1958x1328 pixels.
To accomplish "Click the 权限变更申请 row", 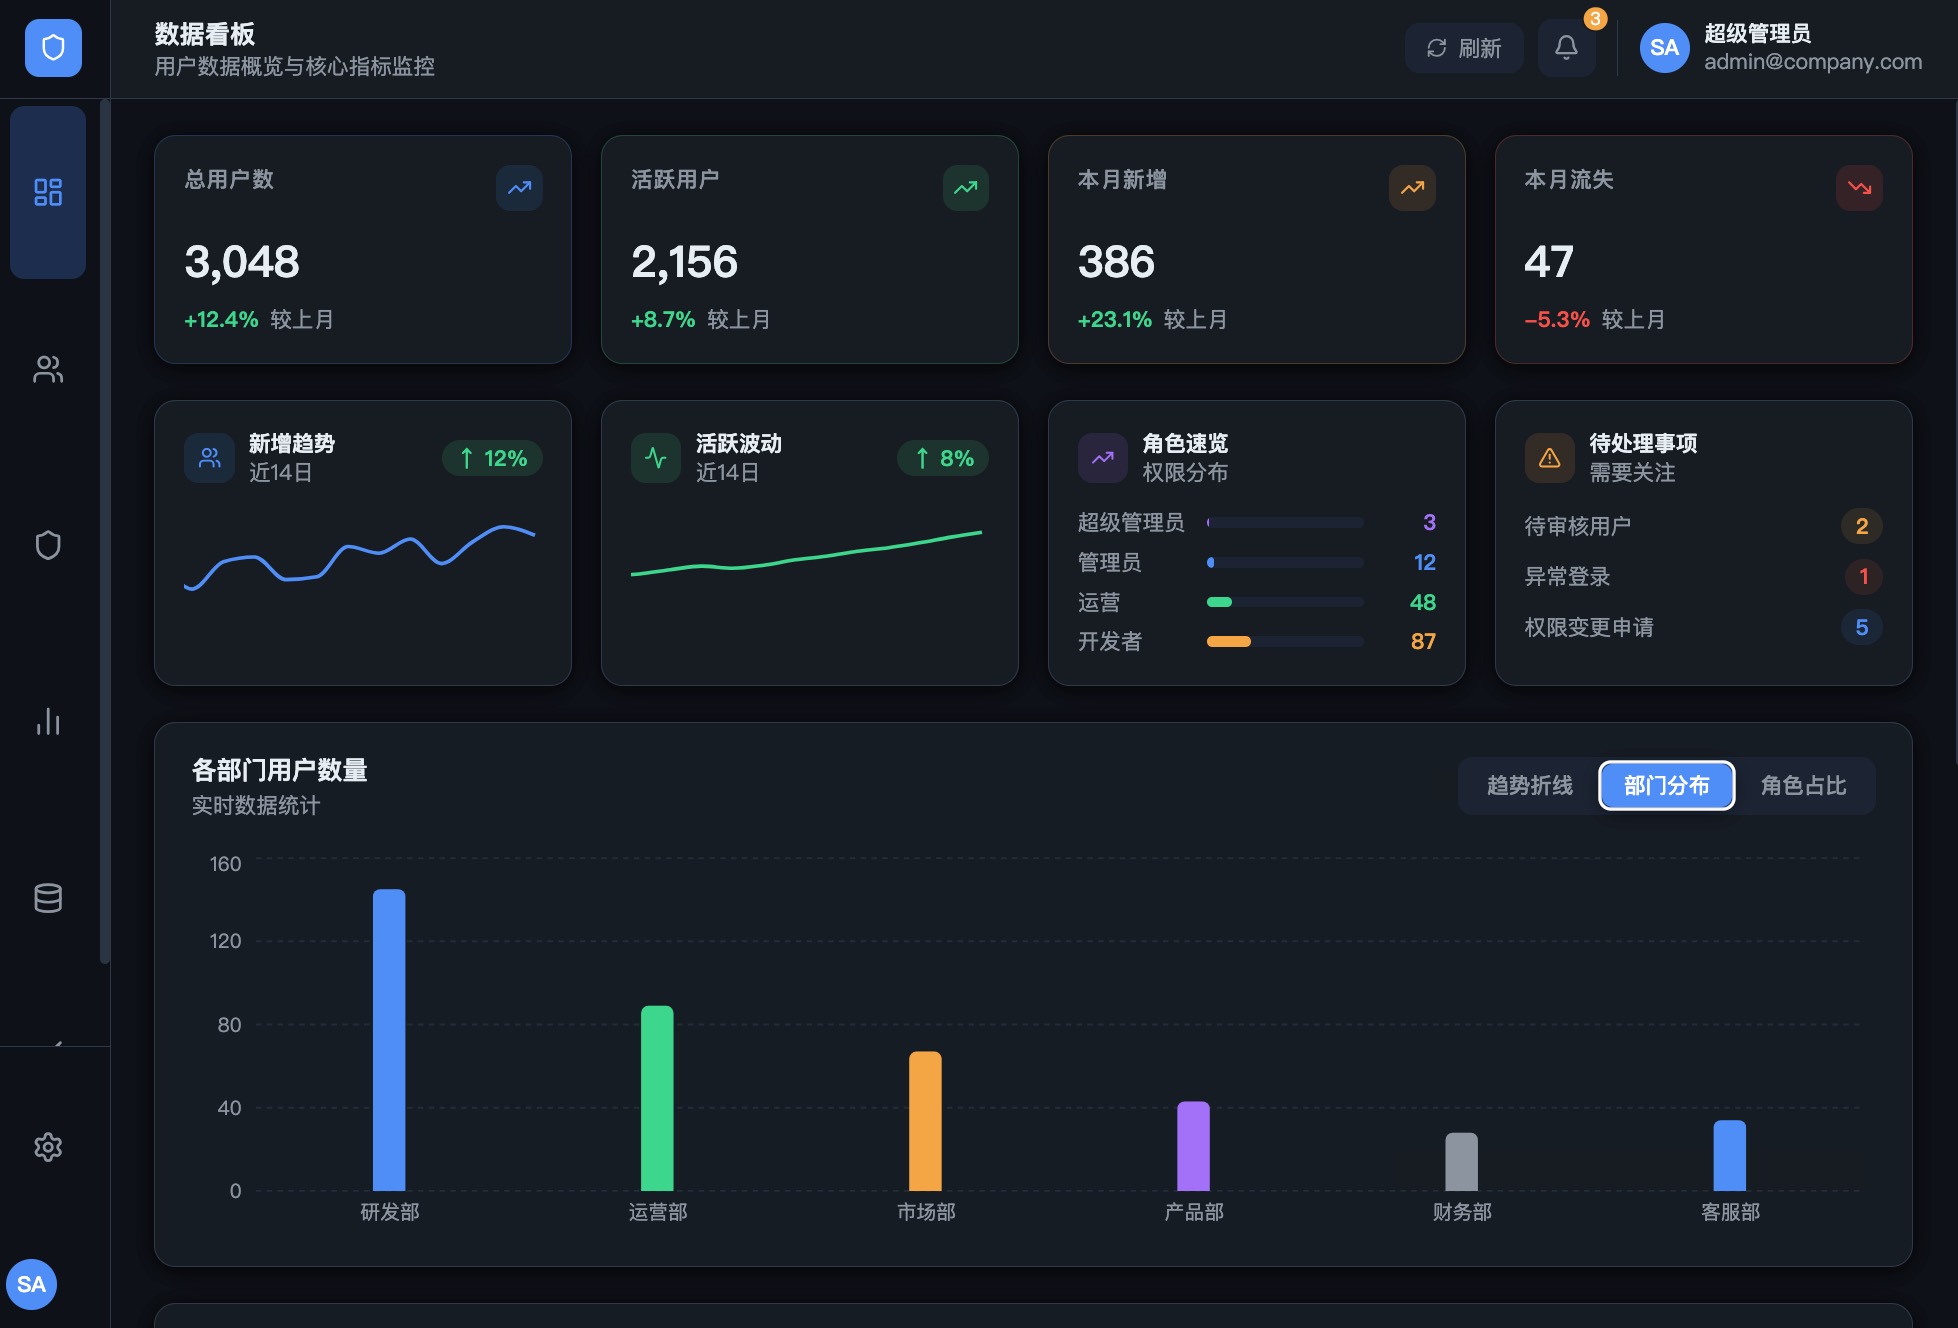I will pyautogui.click(x=1703, y=627).
